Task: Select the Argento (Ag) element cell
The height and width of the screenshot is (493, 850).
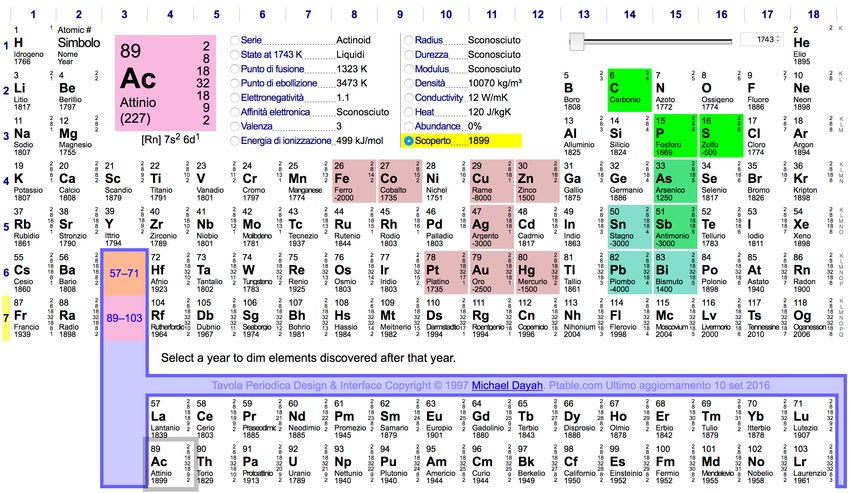Action: (x=492, y=227)
